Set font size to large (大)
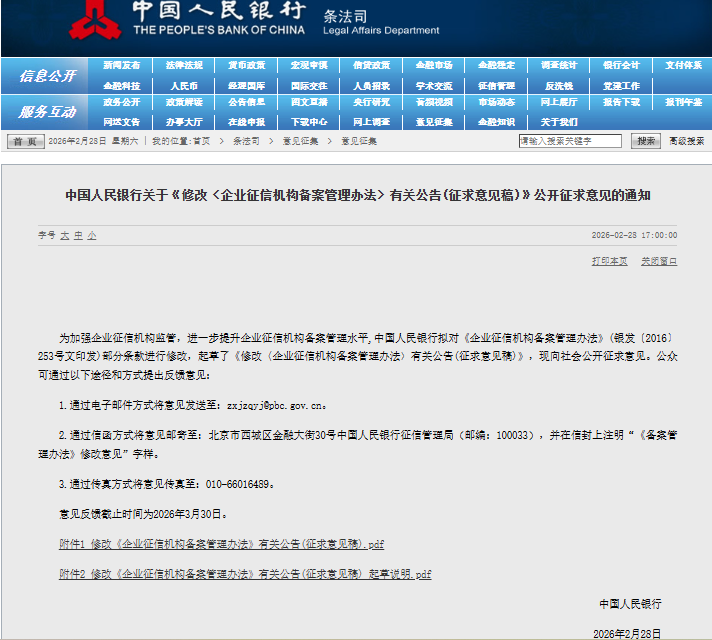 coord(64,235)
